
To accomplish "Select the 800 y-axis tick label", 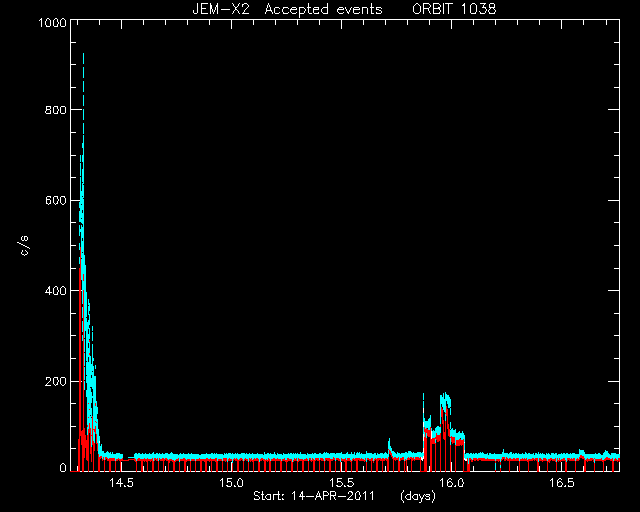I will click(55, 110).
